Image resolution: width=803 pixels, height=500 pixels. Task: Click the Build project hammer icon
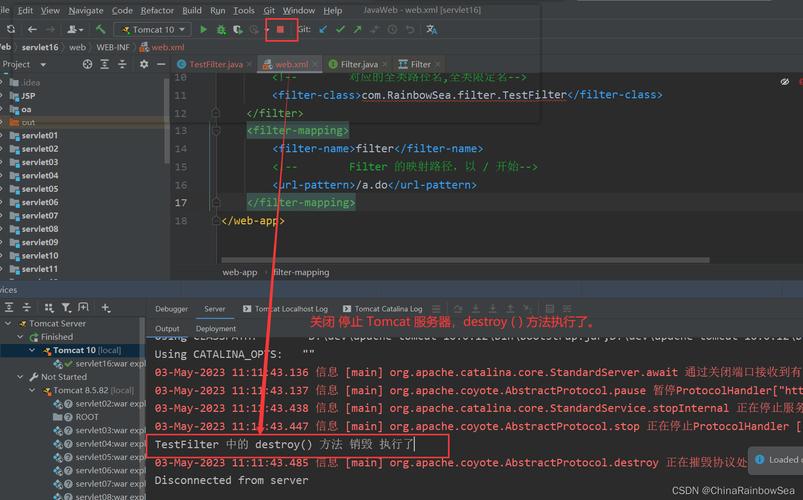(100, 29)
